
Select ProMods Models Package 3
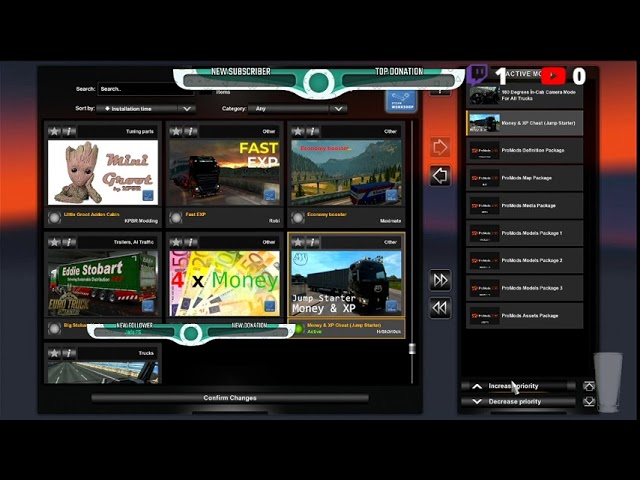524,288
